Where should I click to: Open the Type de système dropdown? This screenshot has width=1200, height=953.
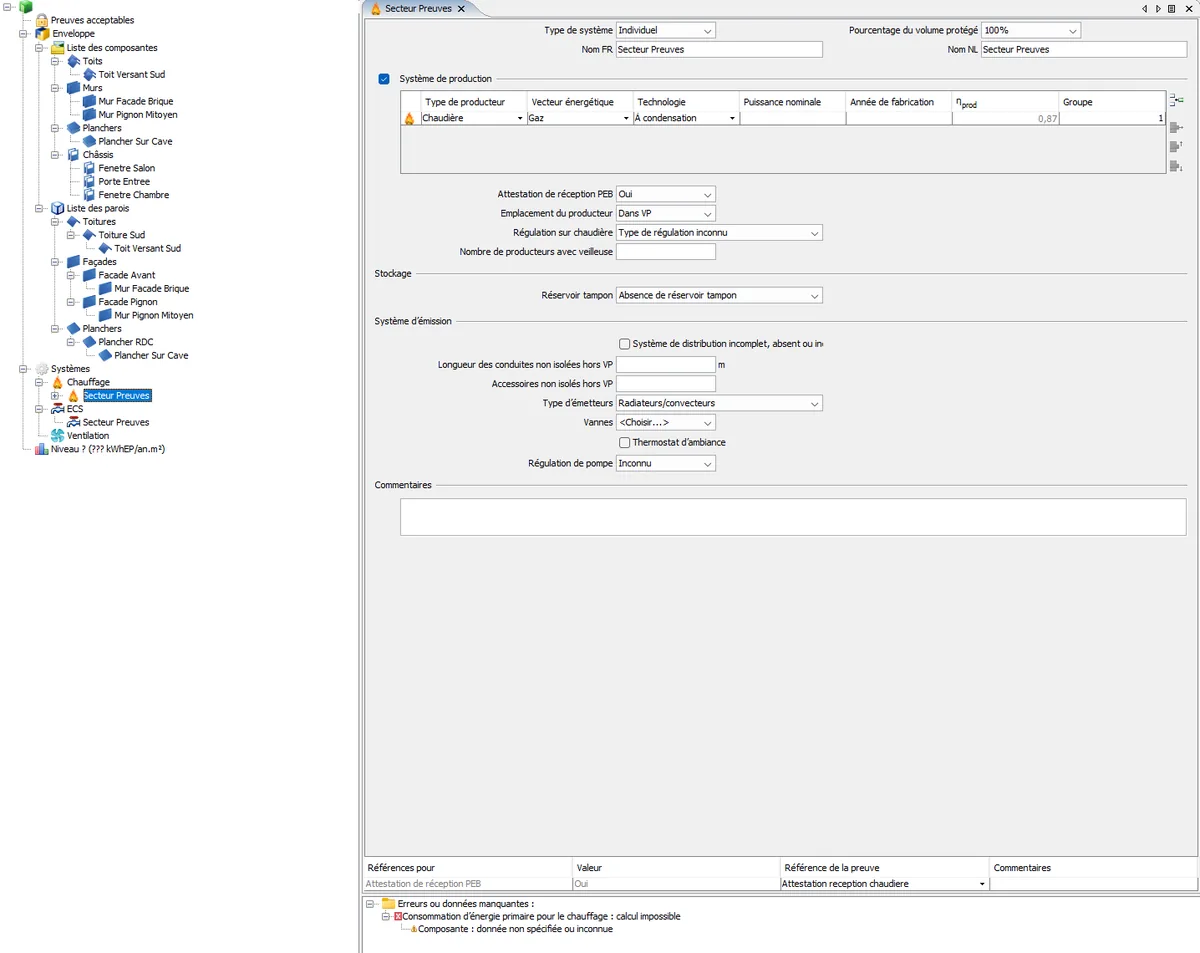click(x=666, y=31)
